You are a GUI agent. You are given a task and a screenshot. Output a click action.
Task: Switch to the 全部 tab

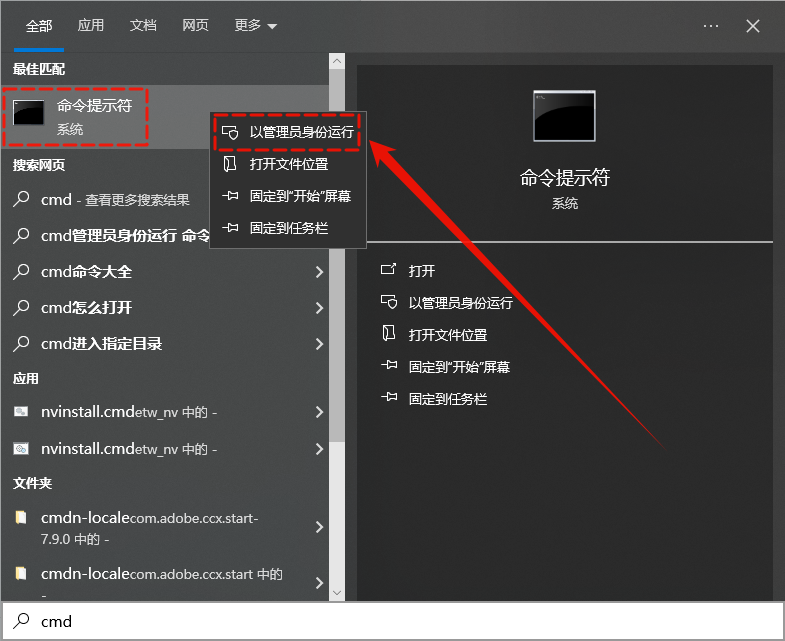coord(39,26)
